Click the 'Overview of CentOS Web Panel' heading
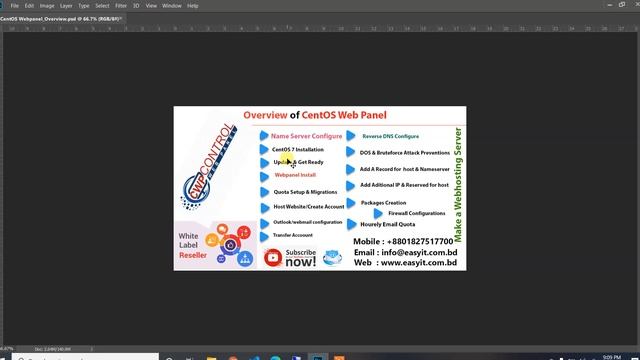 click(x=315, y=115)
